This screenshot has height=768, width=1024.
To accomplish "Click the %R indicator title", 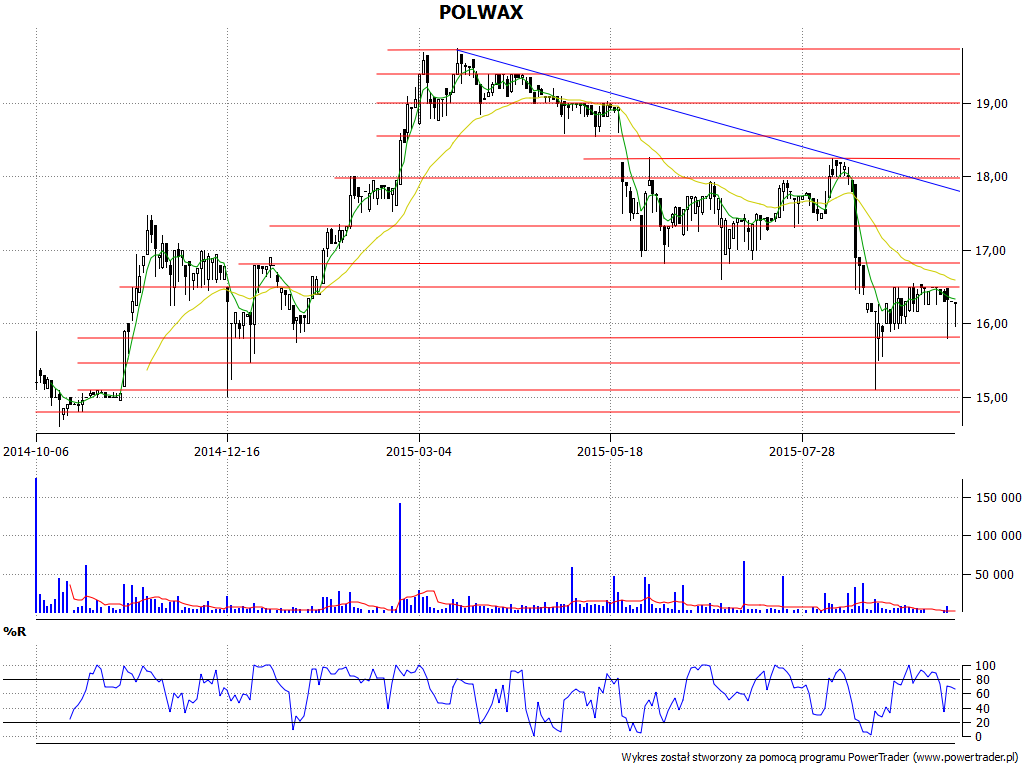I will (x=15, y=632).
